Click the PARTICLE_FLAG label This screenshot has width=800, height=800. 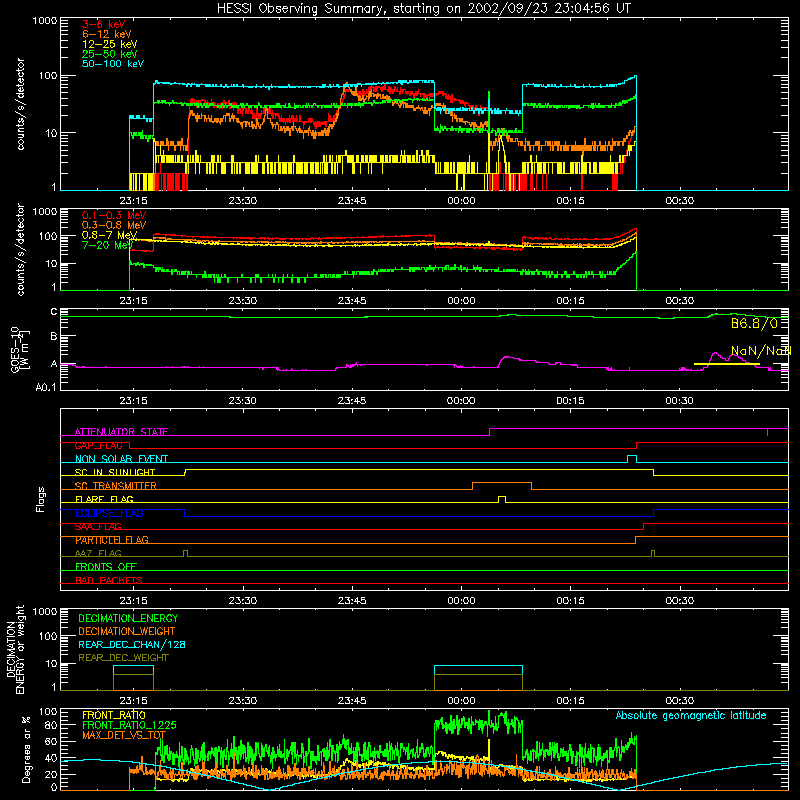[x=112, y=540]
